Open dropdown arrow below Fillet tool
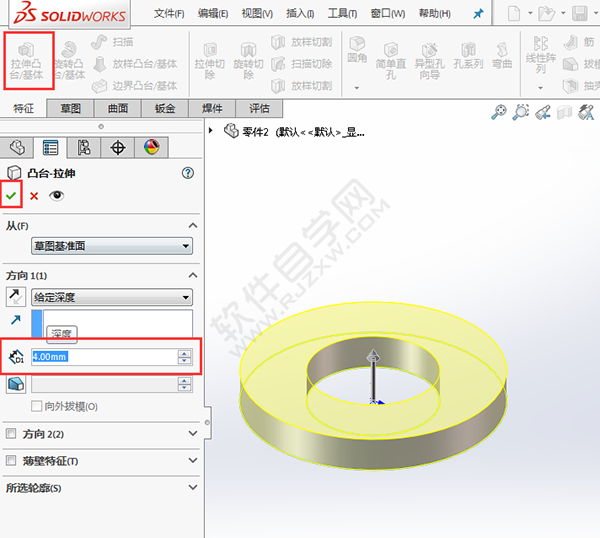600x538 pixels. pos(357,88)
